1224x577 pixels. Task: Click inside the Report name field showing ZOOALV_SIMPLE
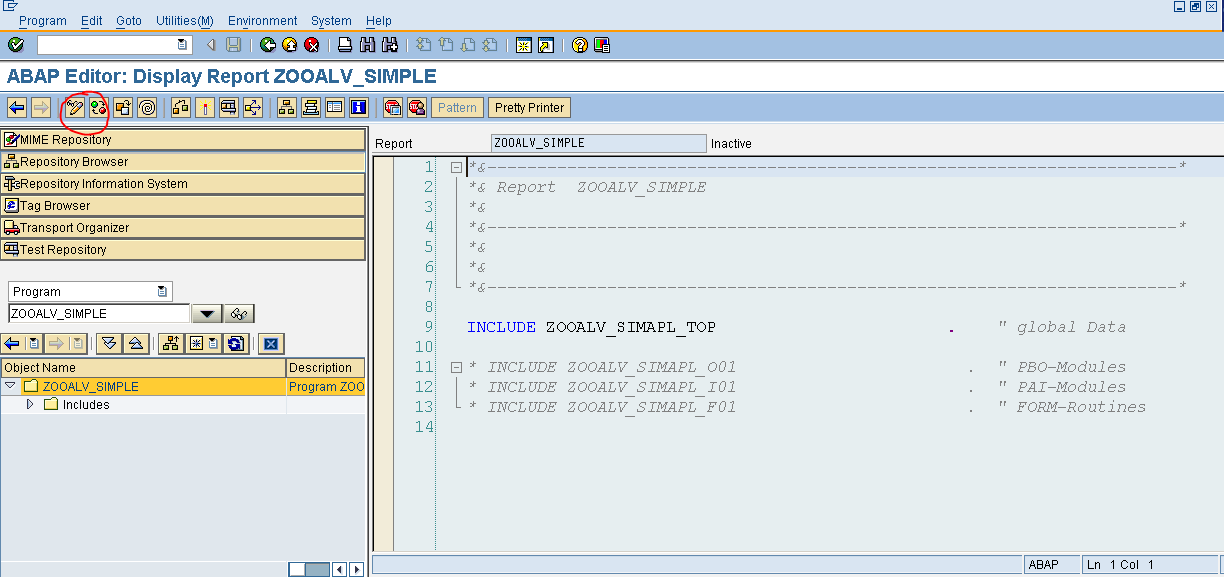(597, 143)
